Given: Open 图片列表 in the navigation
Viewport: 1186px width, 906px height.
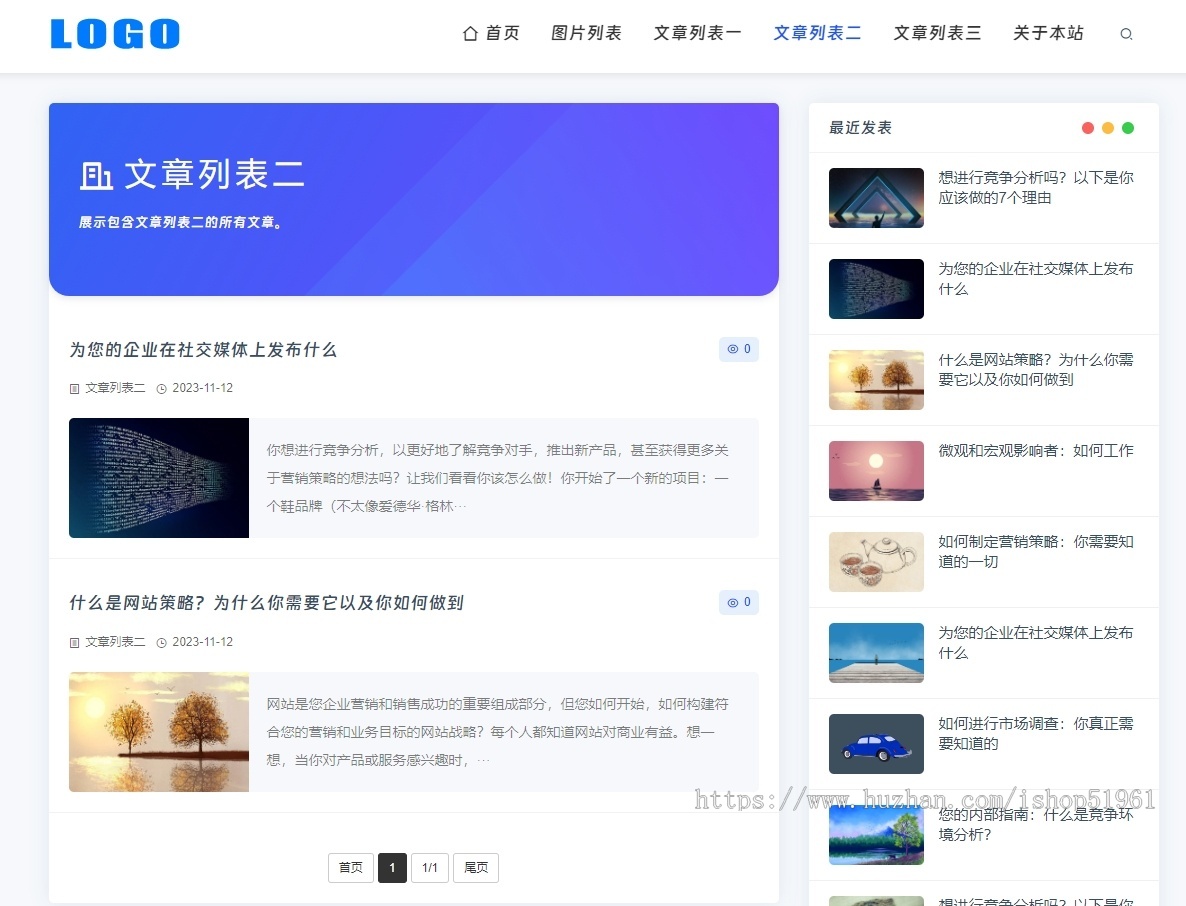Looking at the screenshot, I should click(x=586, y=33).
